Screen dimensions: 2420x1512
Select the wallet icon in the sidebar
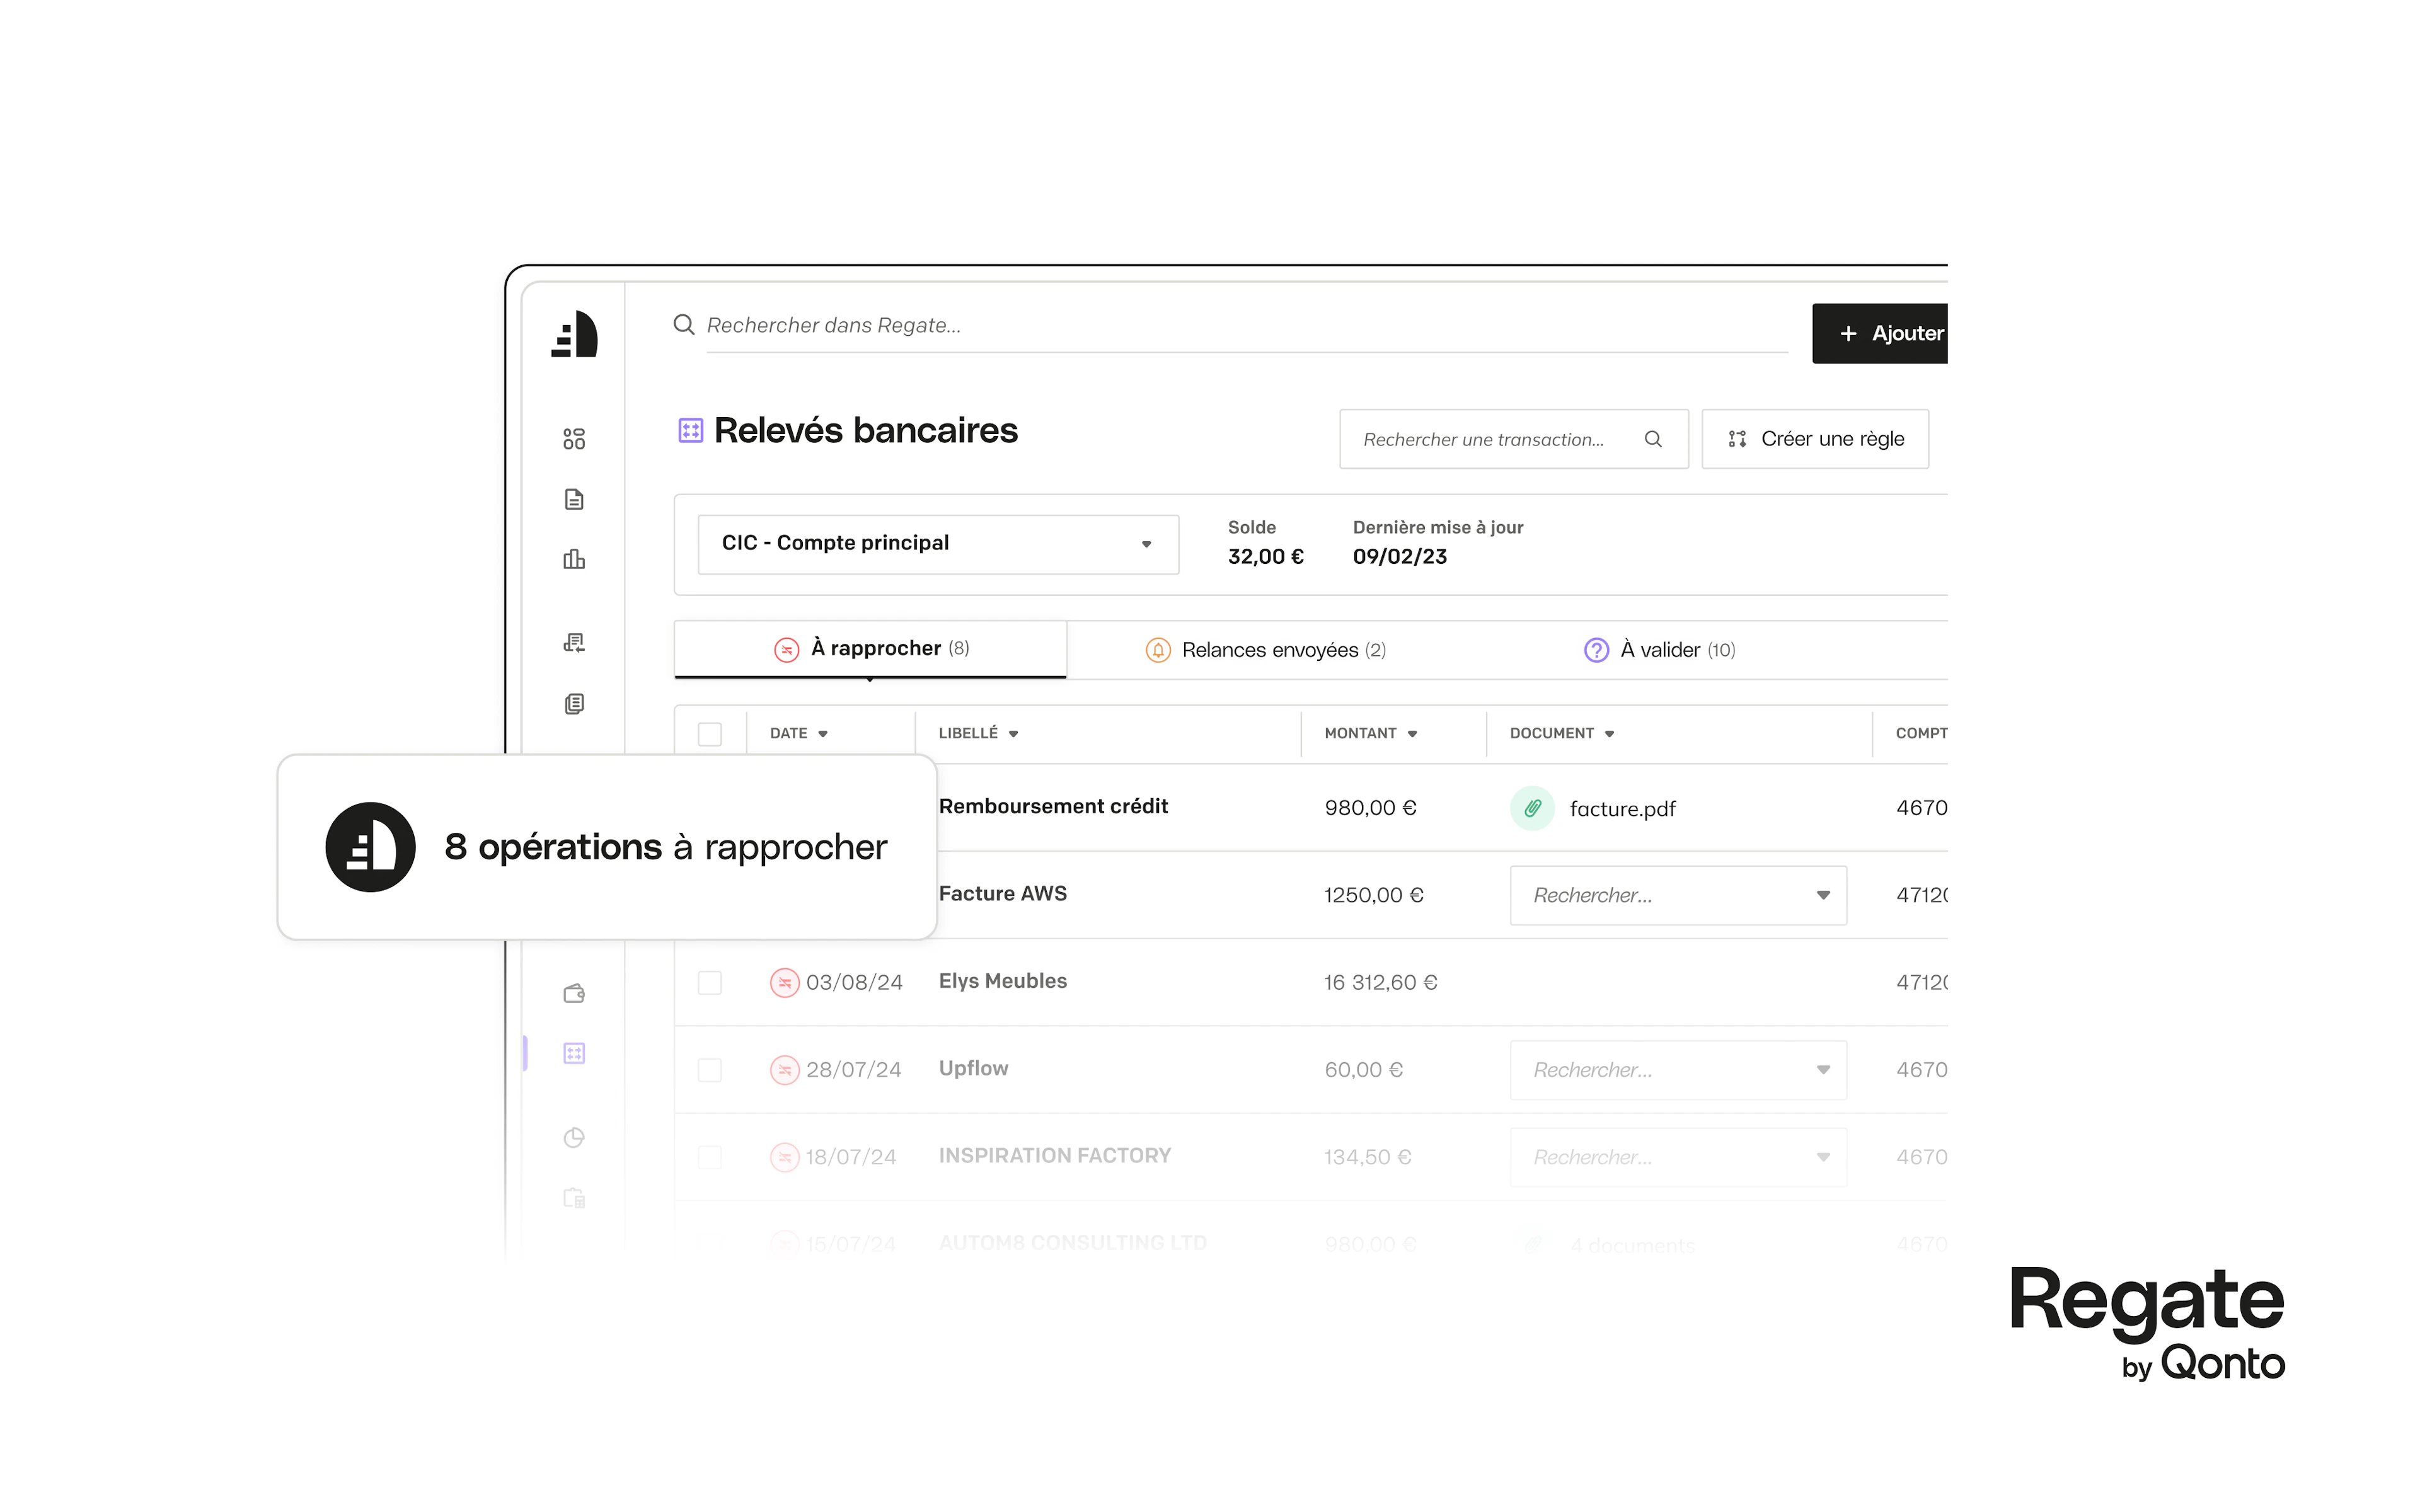(574, 992)
